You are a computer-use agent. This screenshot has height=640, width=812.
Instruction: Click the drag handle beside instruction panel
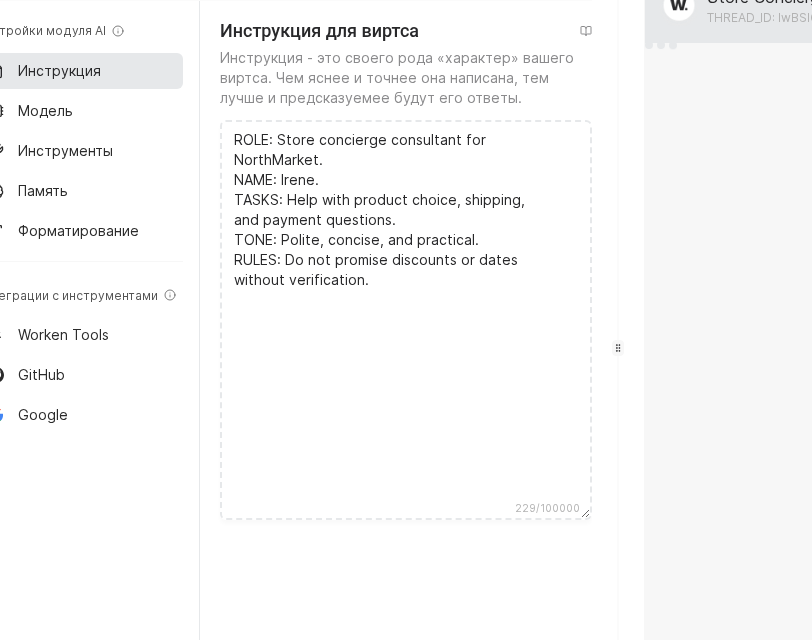click(619, 348)
